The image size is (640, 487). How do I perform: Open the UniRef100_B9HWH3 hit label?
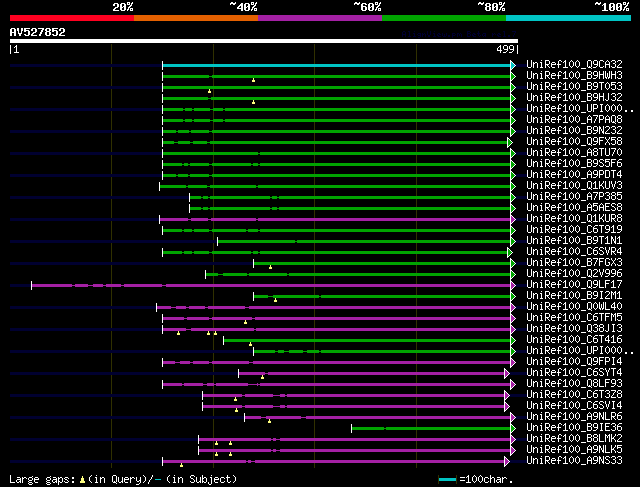(574, 76)
